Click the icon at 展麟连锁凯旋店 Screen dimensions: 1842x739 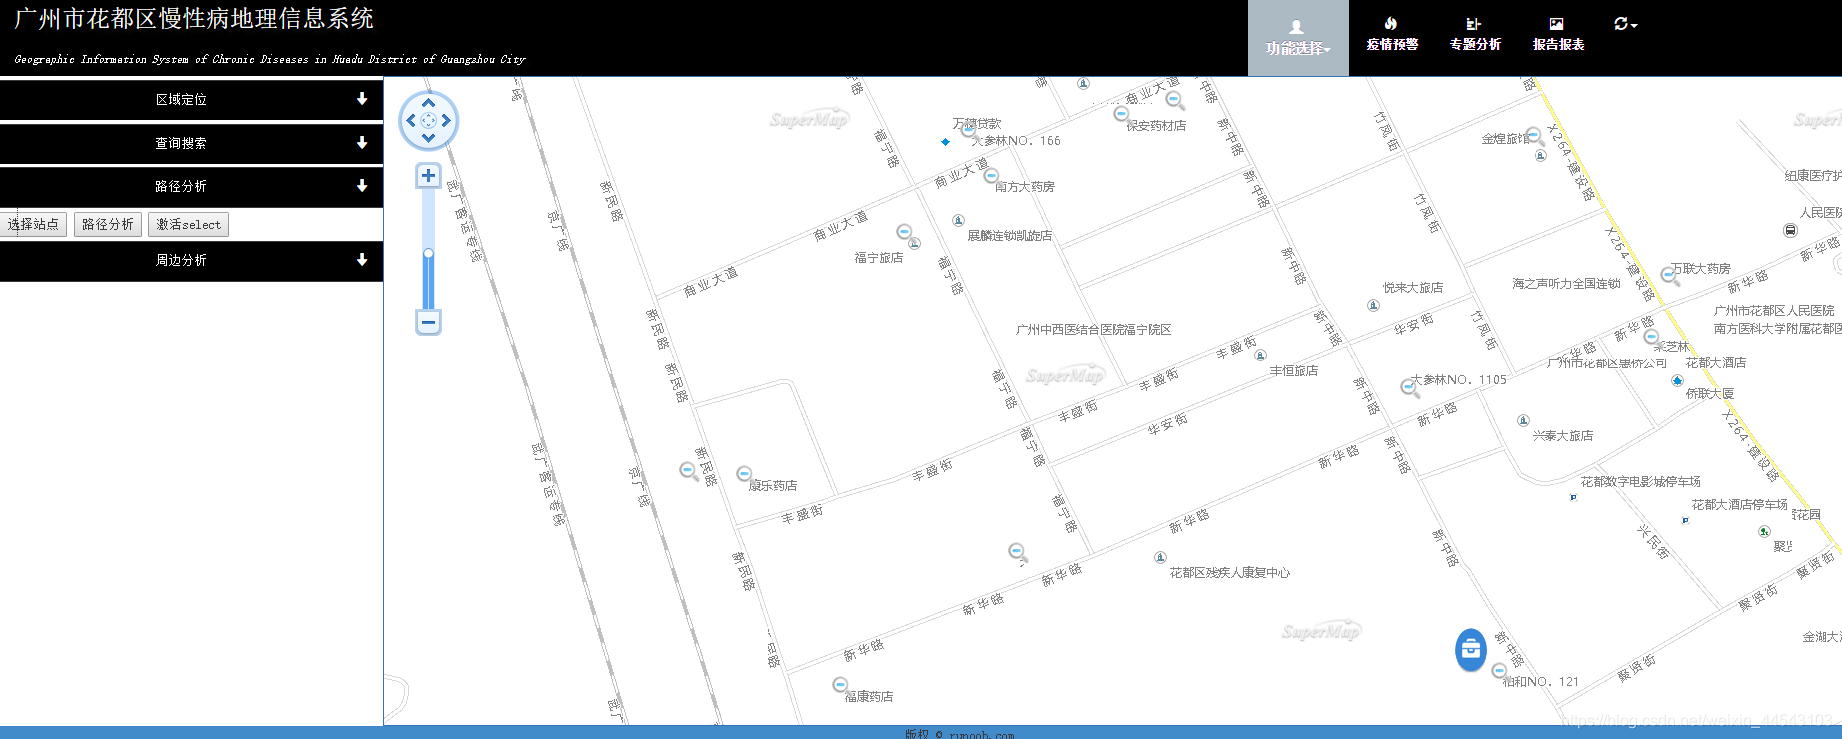[958, 220]
